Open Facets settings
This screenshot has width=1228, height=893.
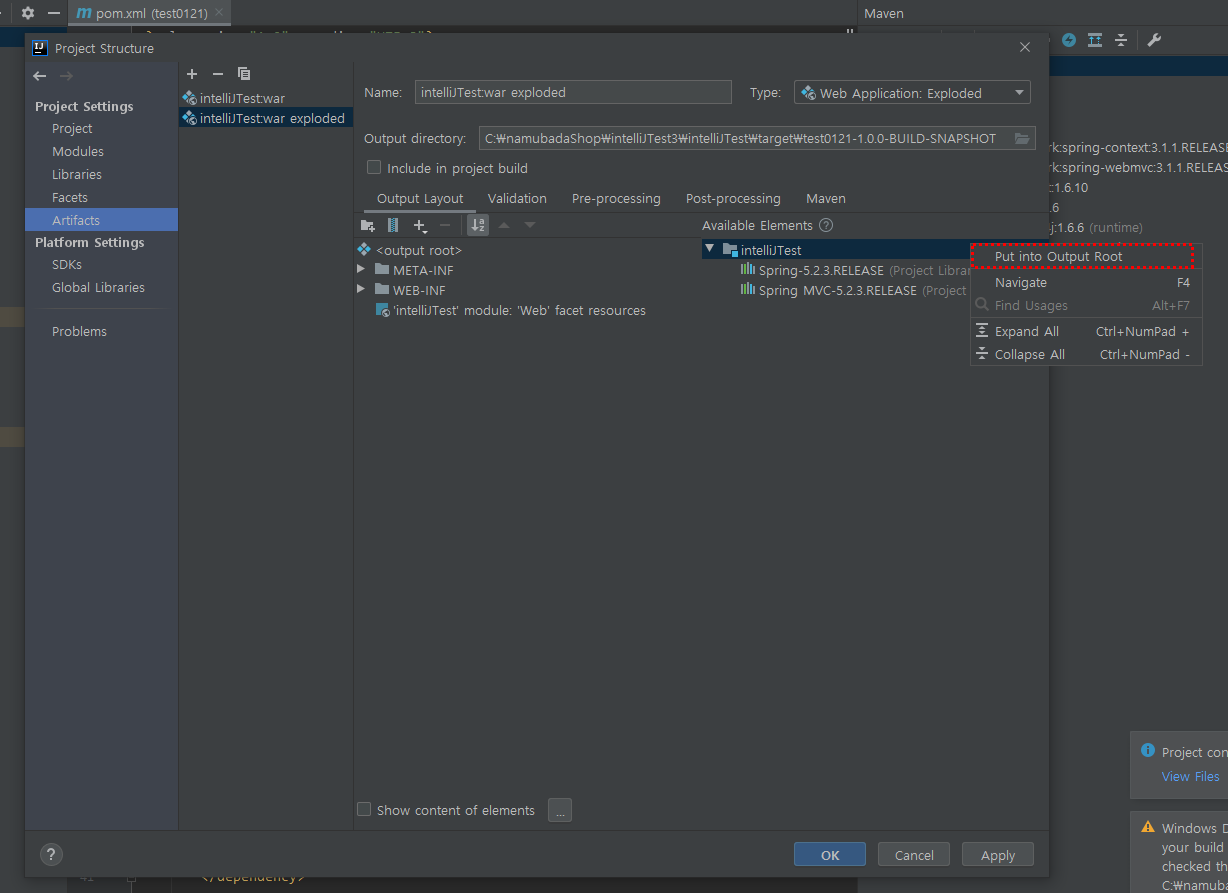[70, 197]
